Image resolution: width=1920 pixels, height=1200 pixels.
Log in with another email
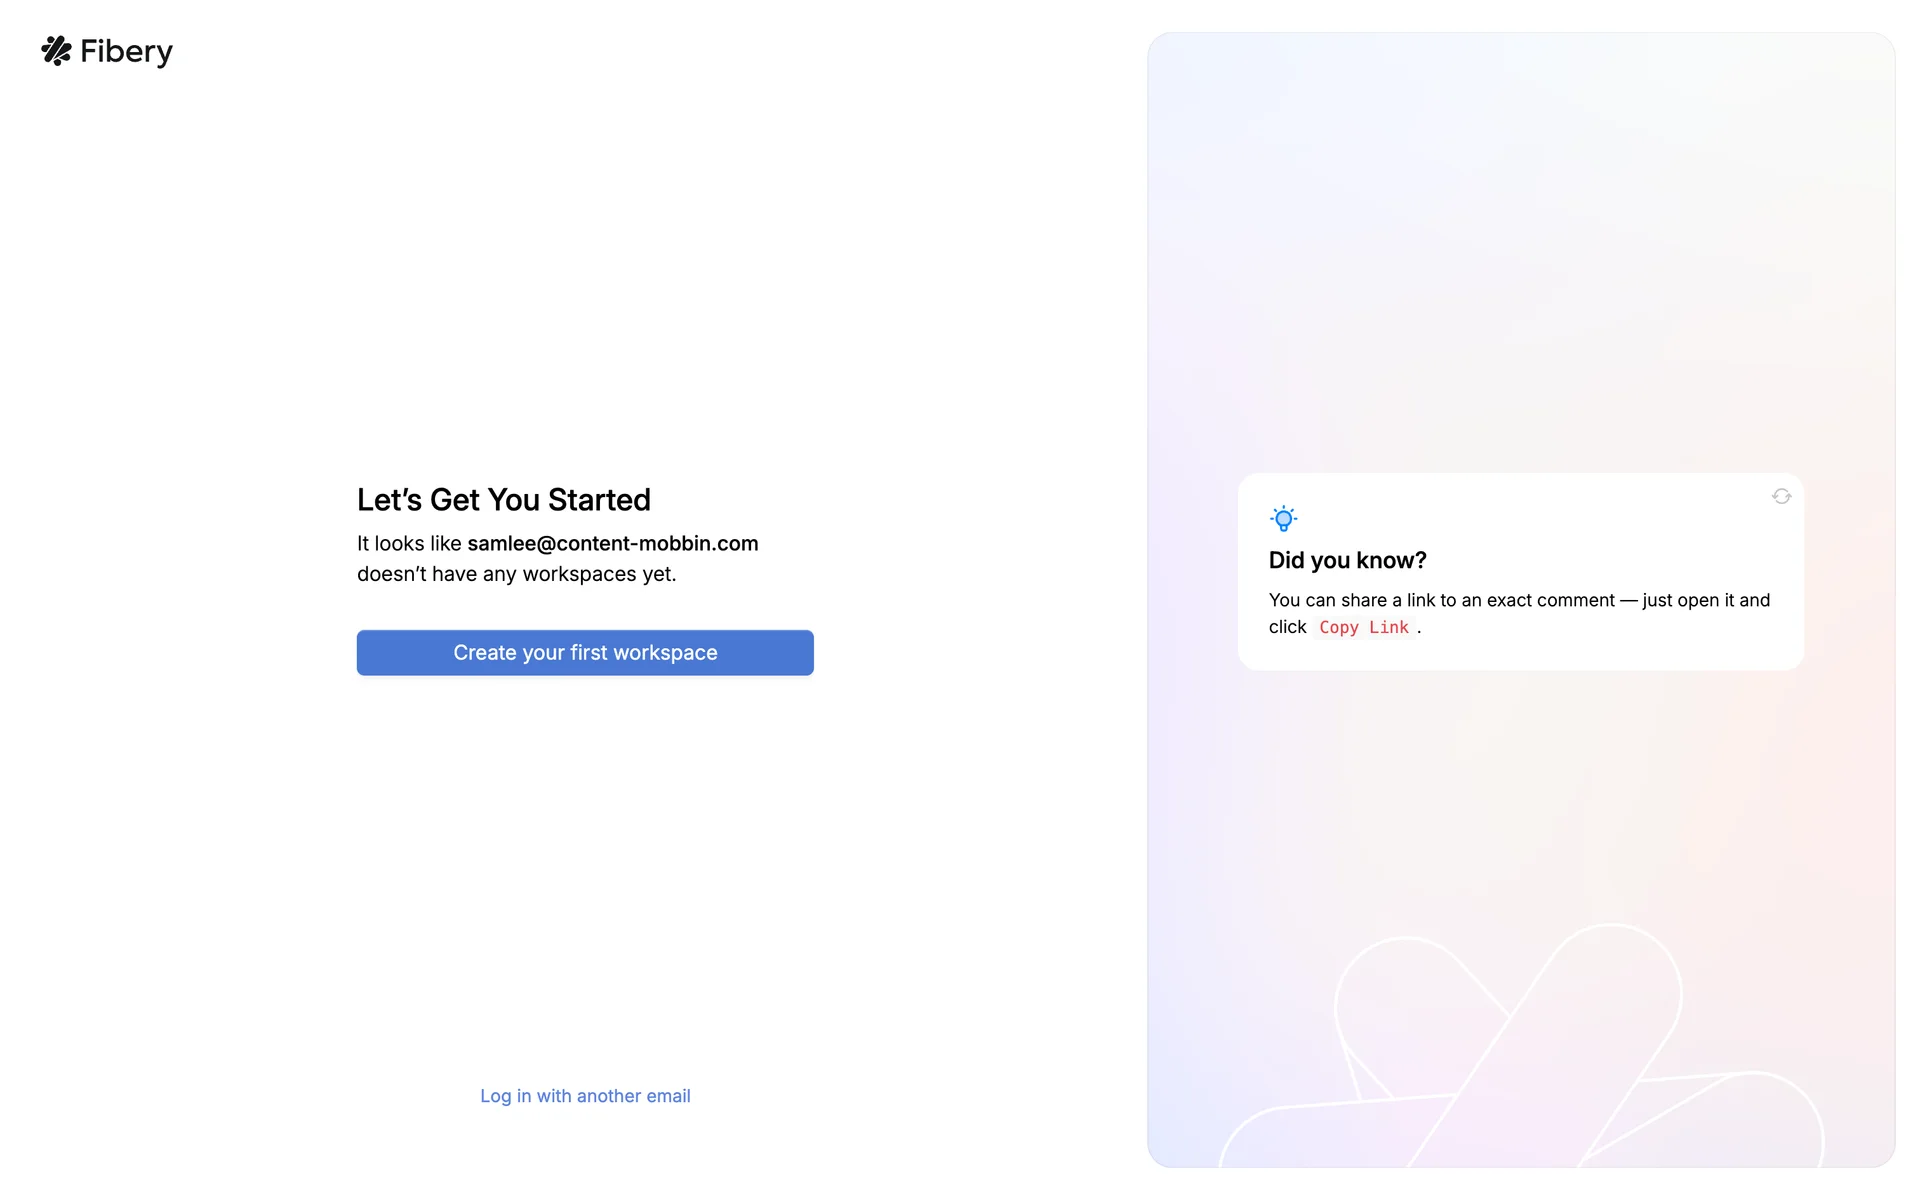point(585,1096)
